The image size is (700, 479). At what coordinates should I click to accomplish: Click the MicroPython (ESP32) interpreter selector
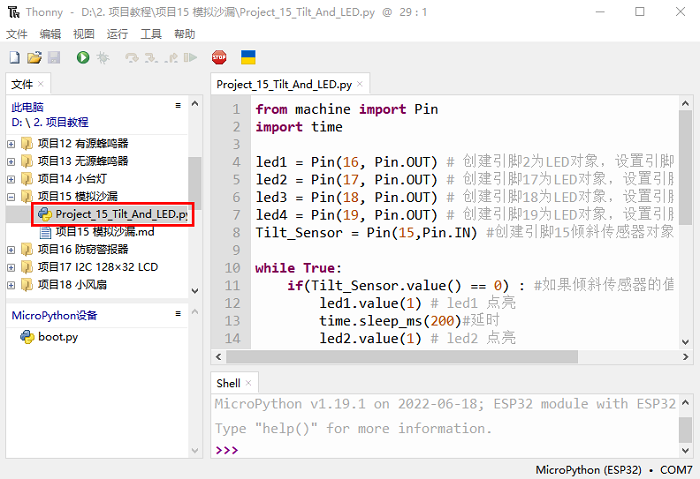[589, 469]
